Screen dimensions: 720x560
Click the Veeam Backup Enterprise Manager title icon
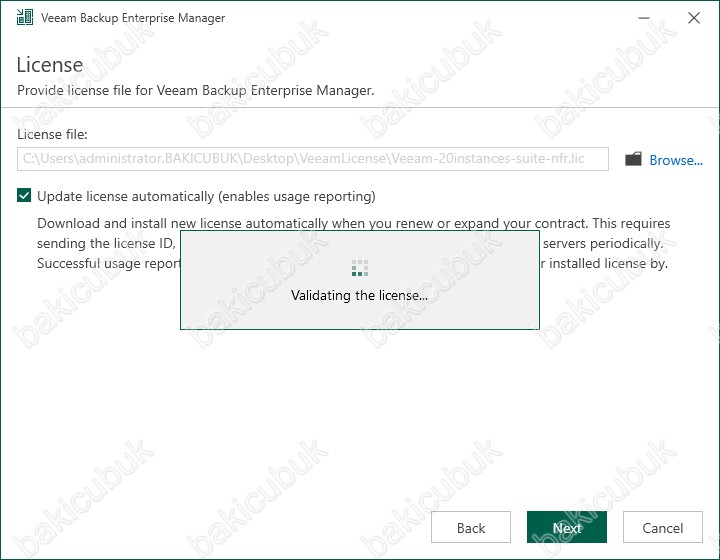tap(25, 17)
